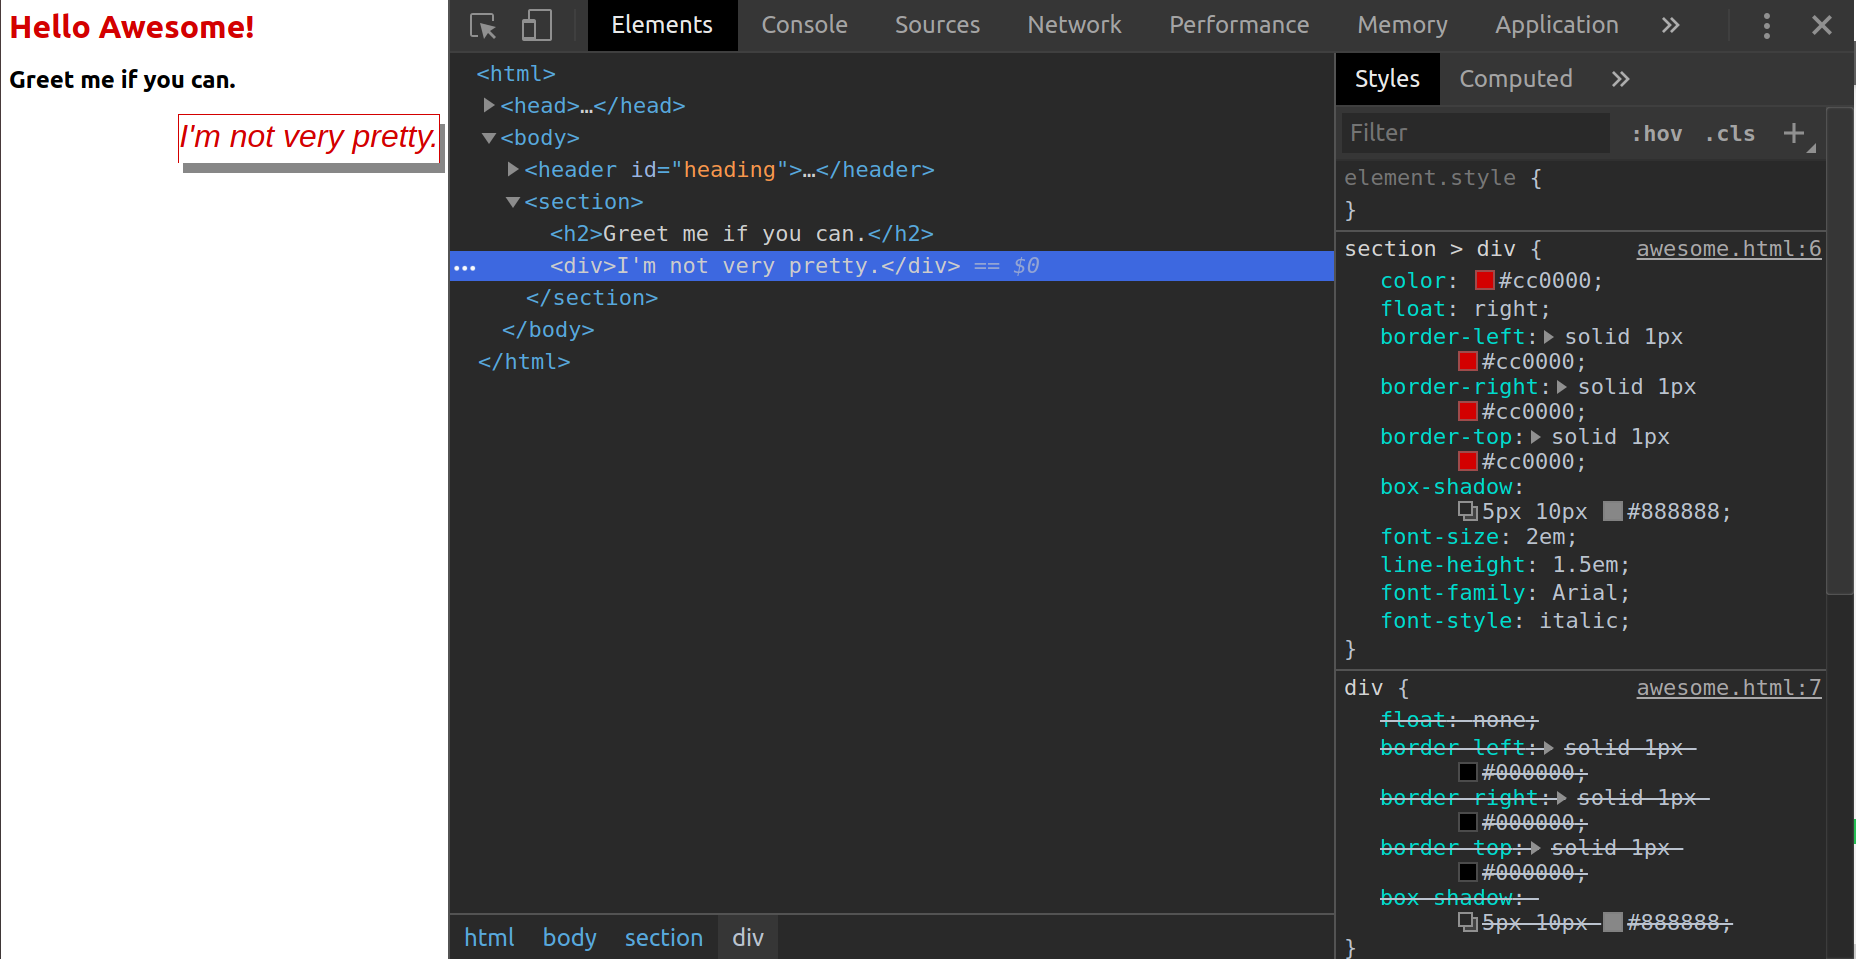Open the Application tab
Image resolution: width=1856 pixels, height=959 pixels.
[1556, 26]
